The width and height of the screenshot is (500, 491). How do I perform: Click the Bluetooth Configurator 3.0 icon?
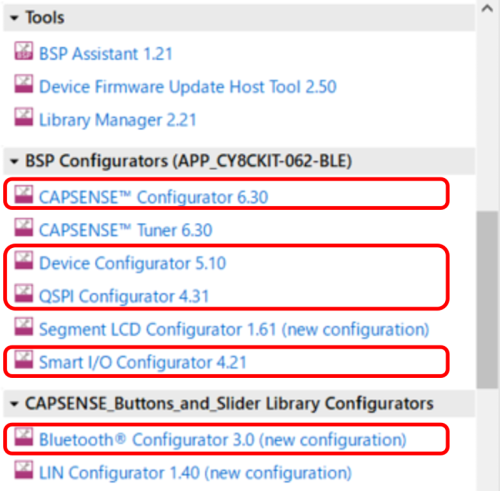pyautogui.click(x=24, y=437)
